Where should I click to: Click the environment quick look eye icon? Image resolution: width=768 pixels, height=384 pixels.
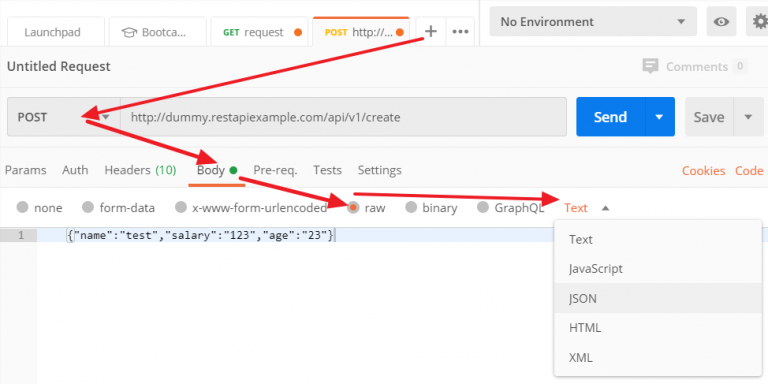pos(721,22)
